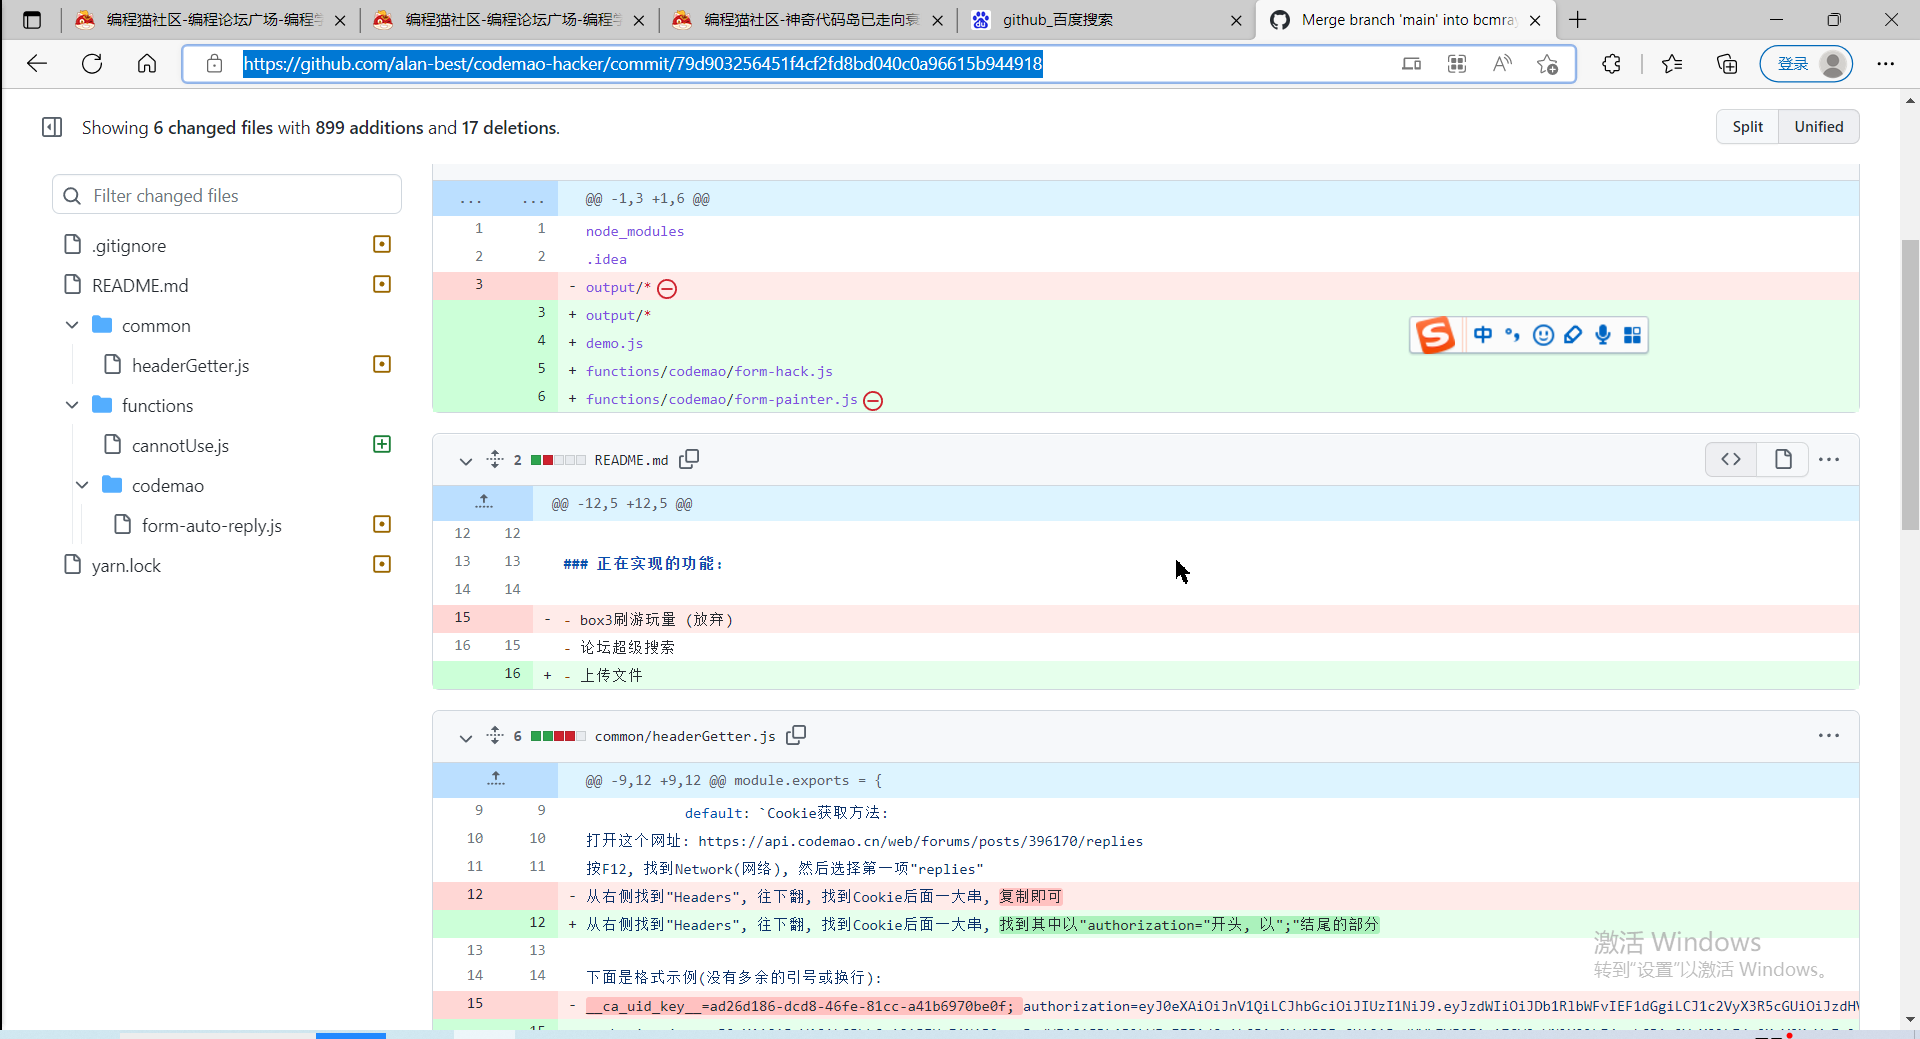Open read aloud feature
1920x1039 pixels.
1502,64
